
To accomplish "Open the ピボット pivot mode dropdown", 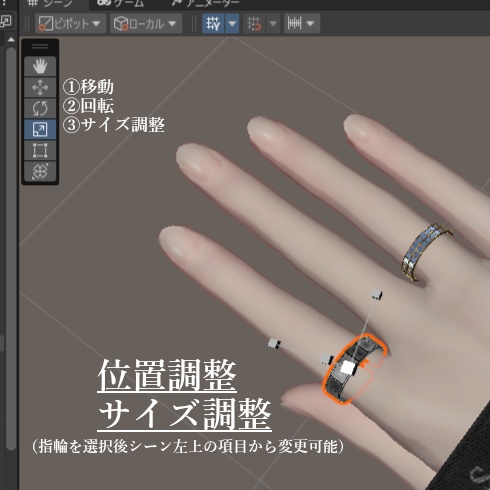I will click(x=70, y=24).
